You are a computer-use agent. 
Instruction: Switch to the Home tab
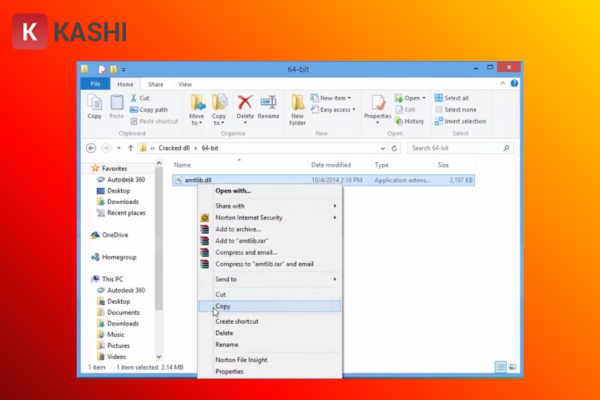click(x=125, y=84)
